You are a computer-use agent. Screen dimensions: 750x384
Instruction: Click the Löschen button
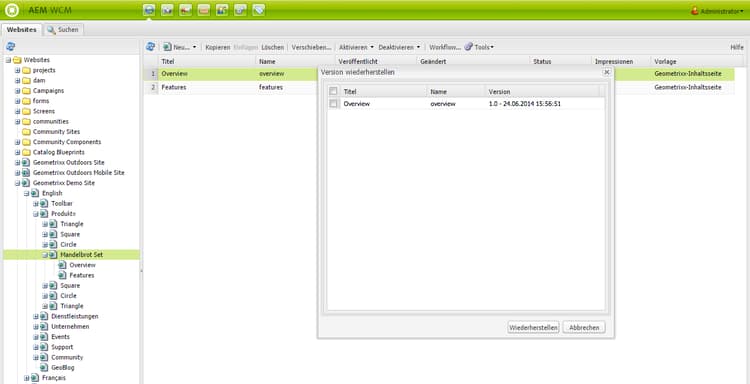pos(273,47)
